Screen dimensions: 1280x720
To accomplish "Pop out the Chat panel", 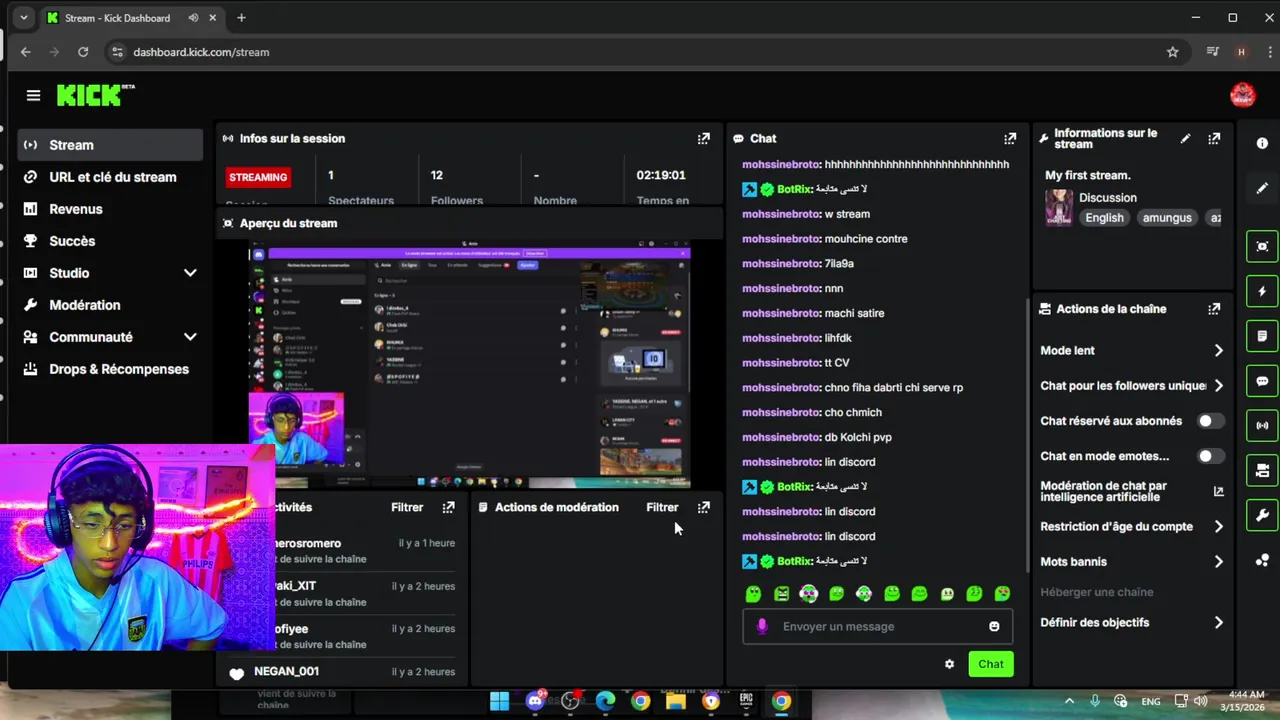I will 1010,139.
